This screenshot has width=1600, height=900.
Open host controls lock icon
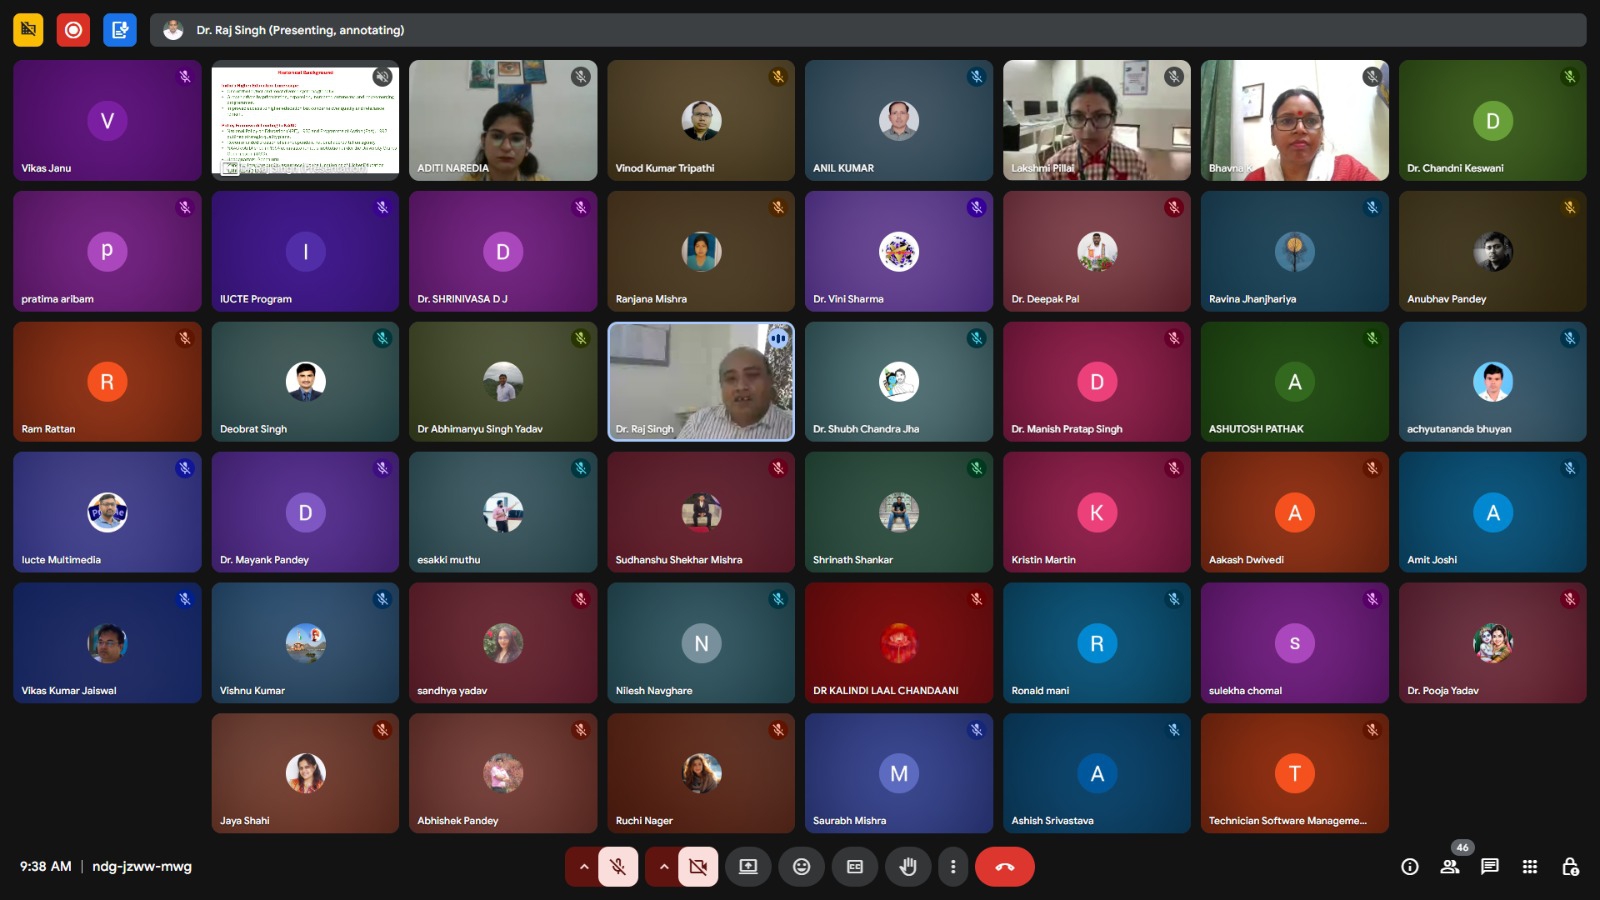[1570, 867]
